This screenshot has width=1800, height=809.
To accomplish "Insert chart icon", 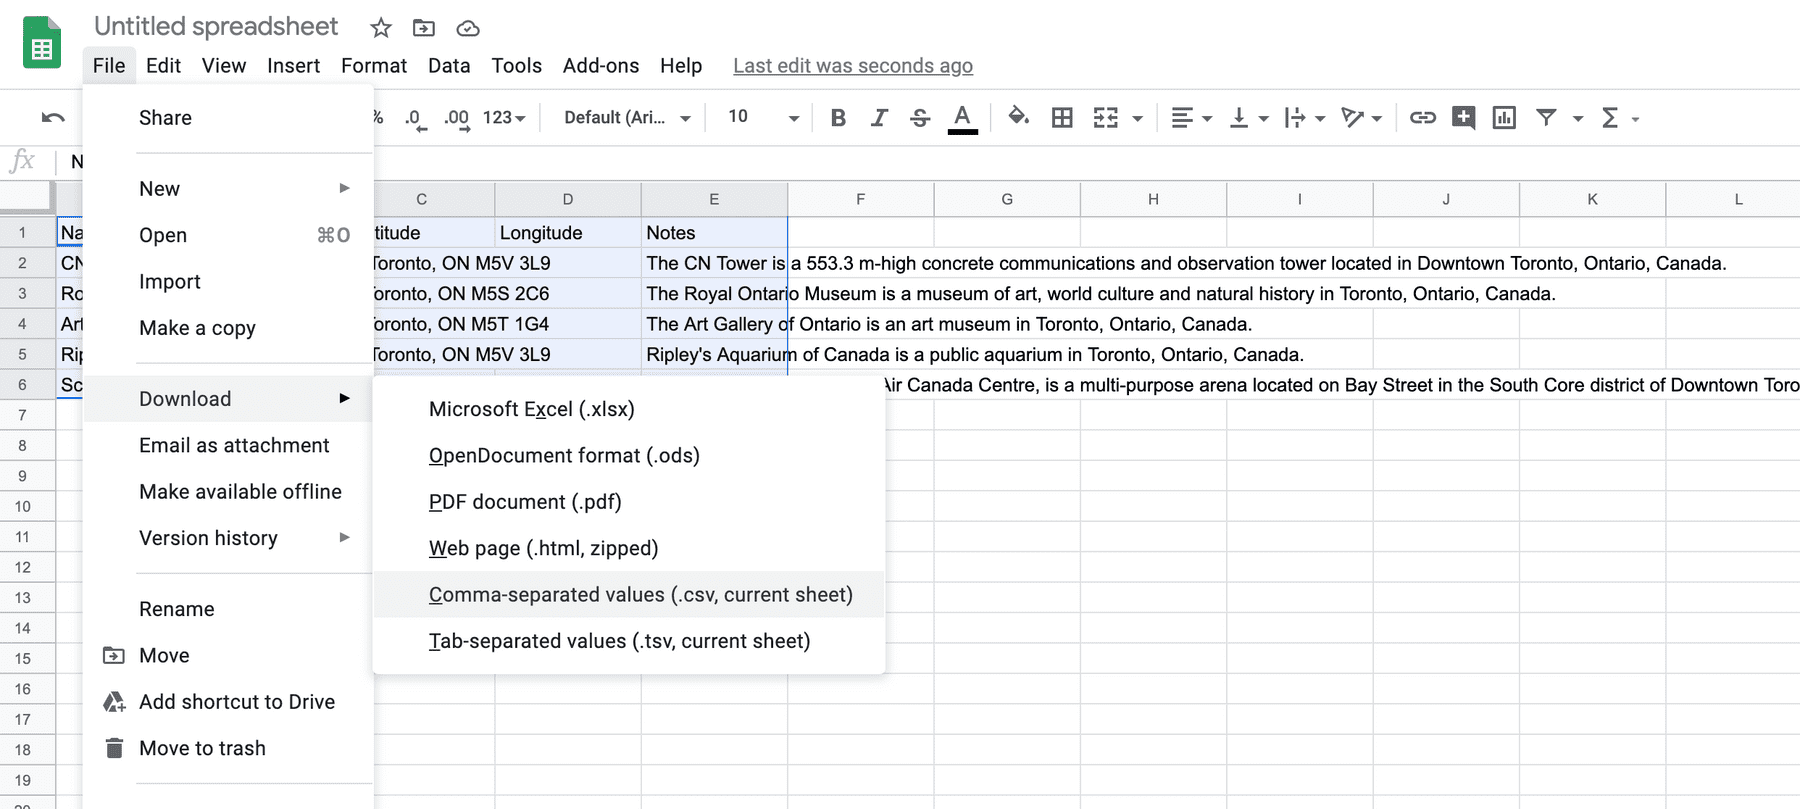I will click(1504, 118).
